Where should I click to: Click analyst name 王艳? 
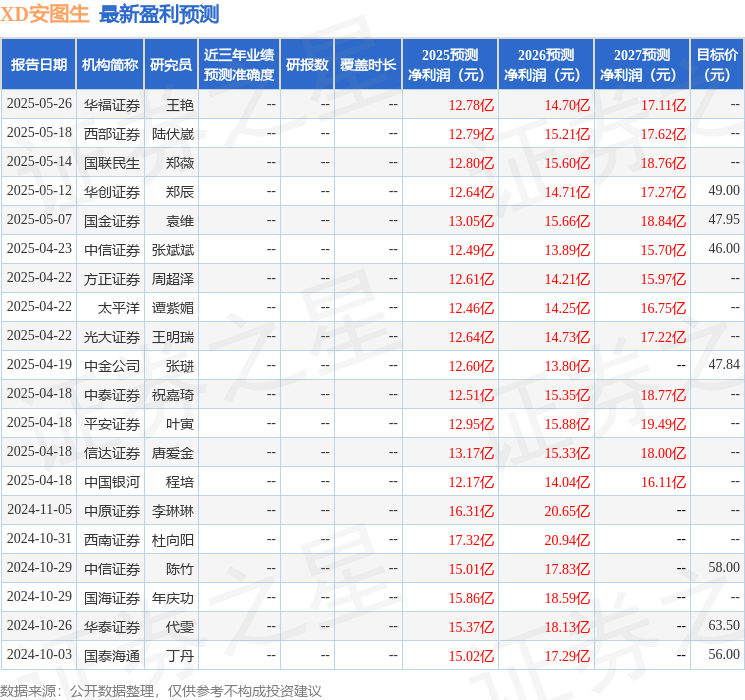click(x=180, y=105)
